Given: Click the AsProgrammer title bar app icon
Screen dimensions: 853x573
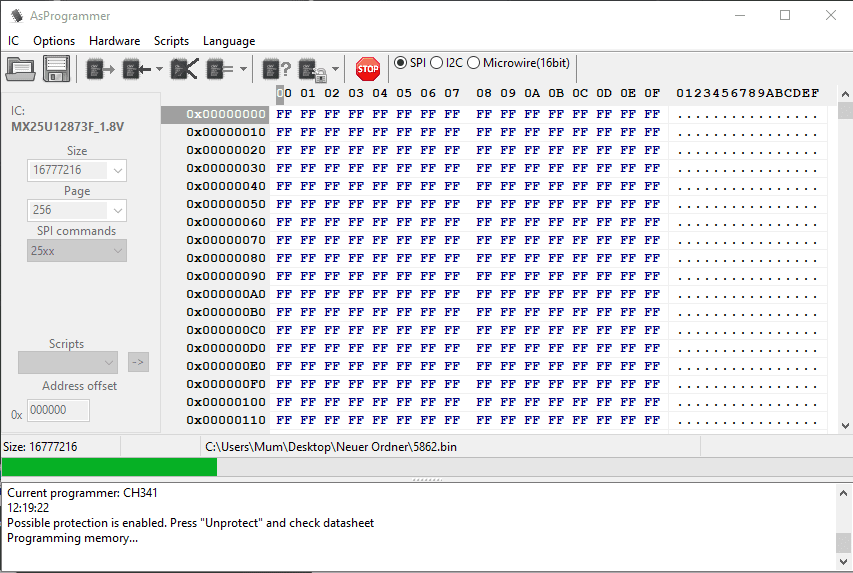Looking at the screenshot, I should 16,15.
